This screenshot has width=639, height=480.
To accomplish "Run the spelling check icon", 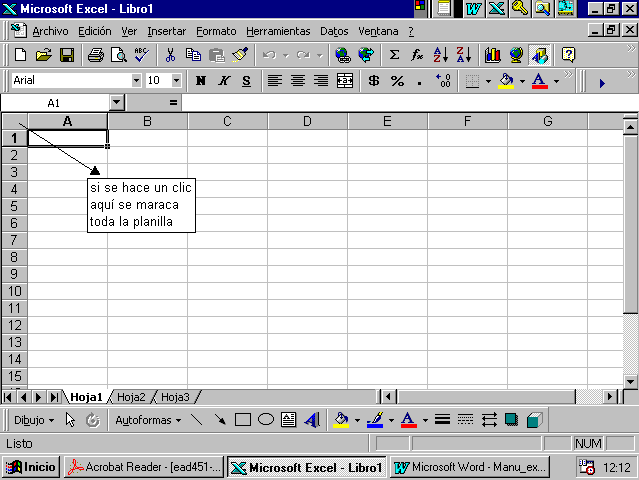I will coord(142,55).
